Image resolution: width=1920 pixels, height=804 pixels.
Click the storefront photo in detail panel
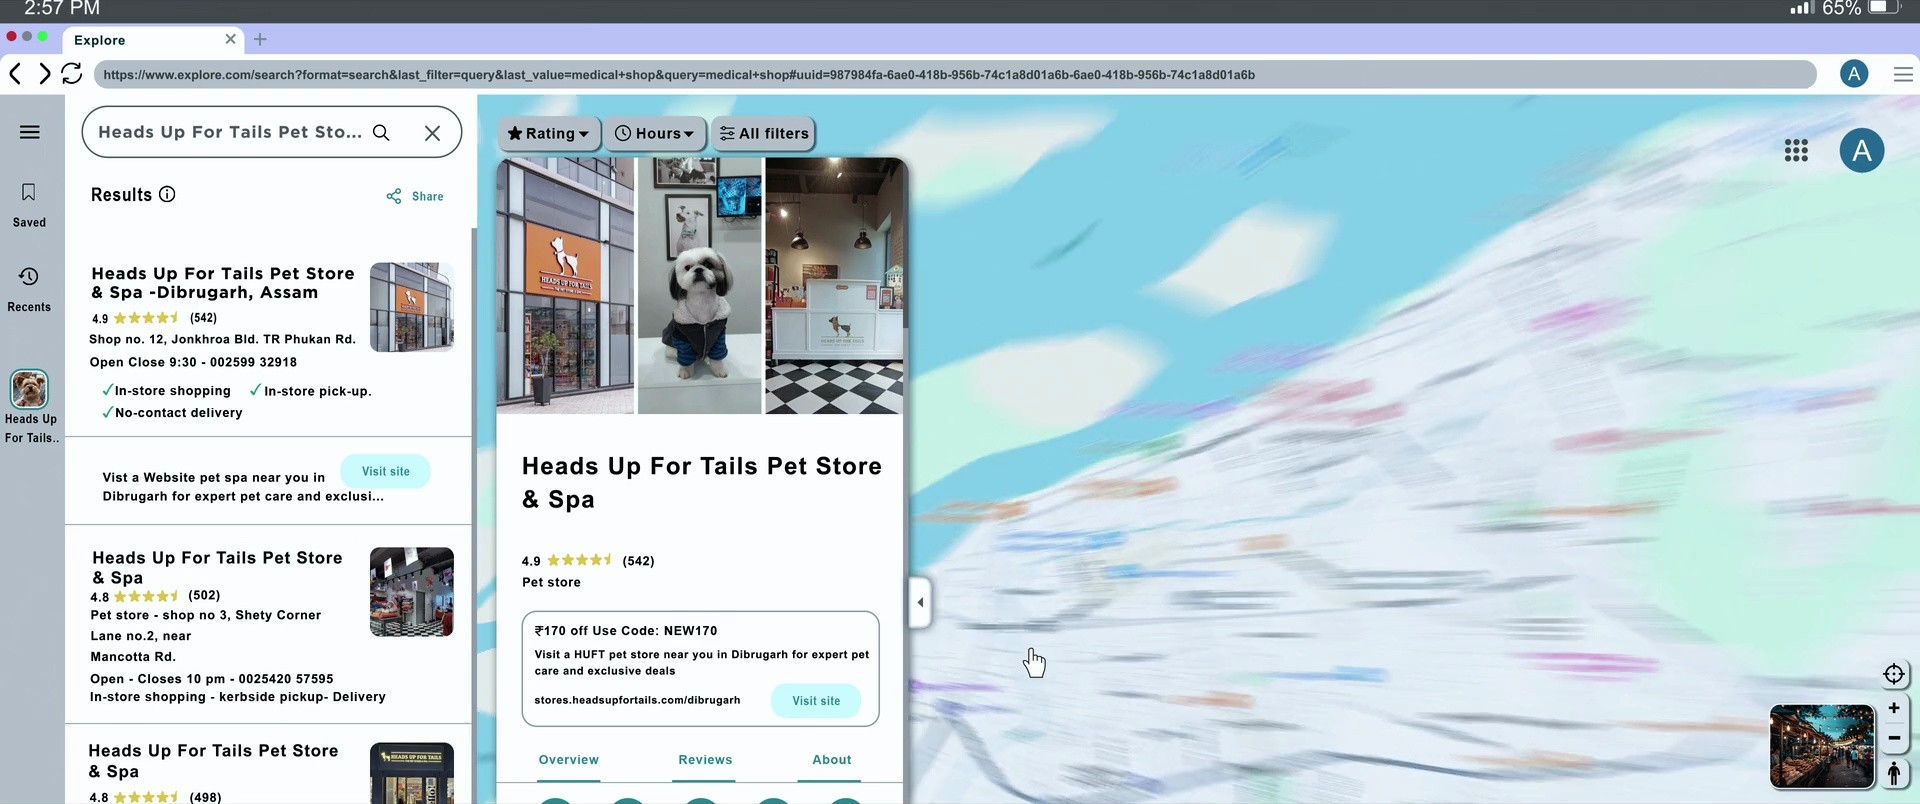[565, 286]
